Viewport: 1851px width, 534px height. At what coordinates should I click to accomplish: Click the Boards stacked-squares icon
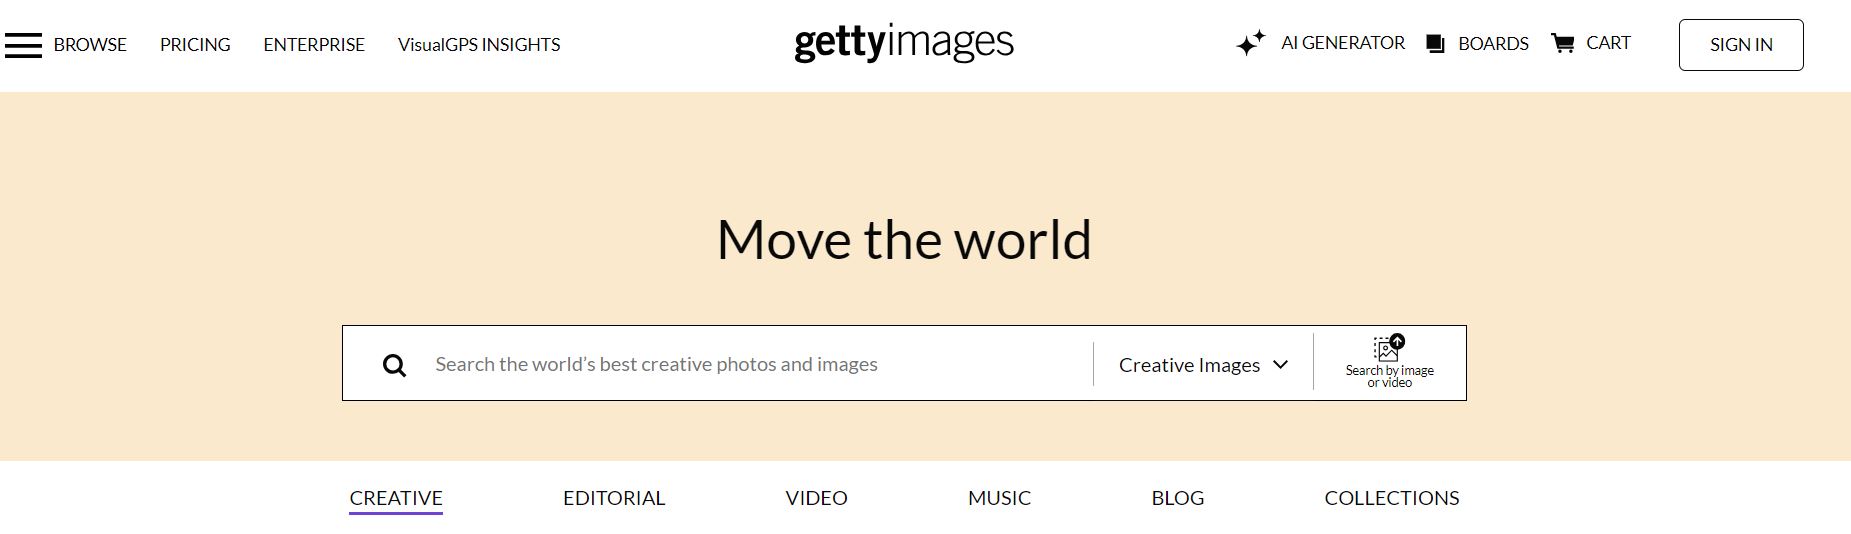click(1435, 44)
